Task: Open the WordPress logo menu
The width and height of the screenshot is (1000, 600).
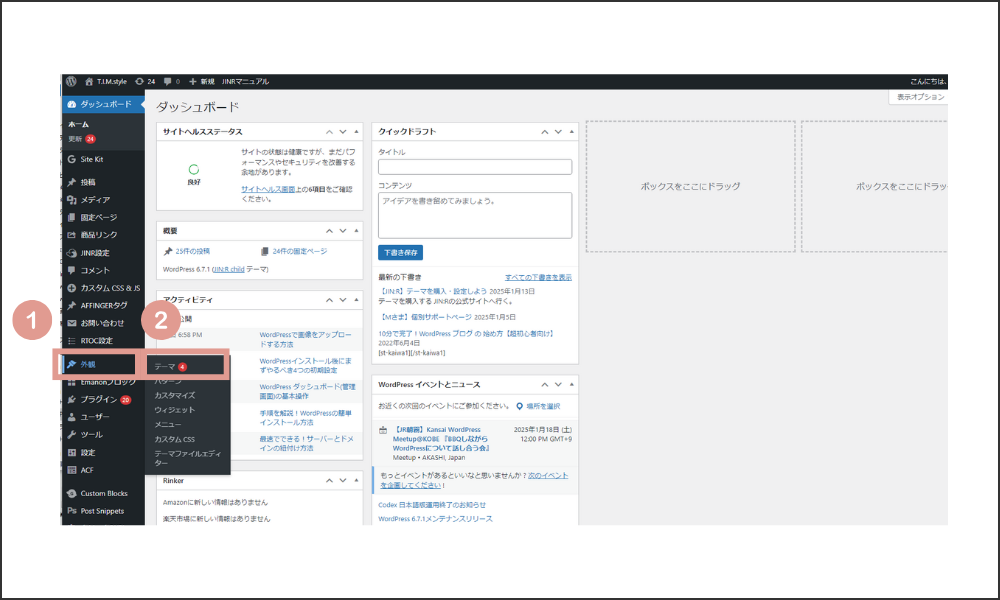Action: tap(71, 82)
